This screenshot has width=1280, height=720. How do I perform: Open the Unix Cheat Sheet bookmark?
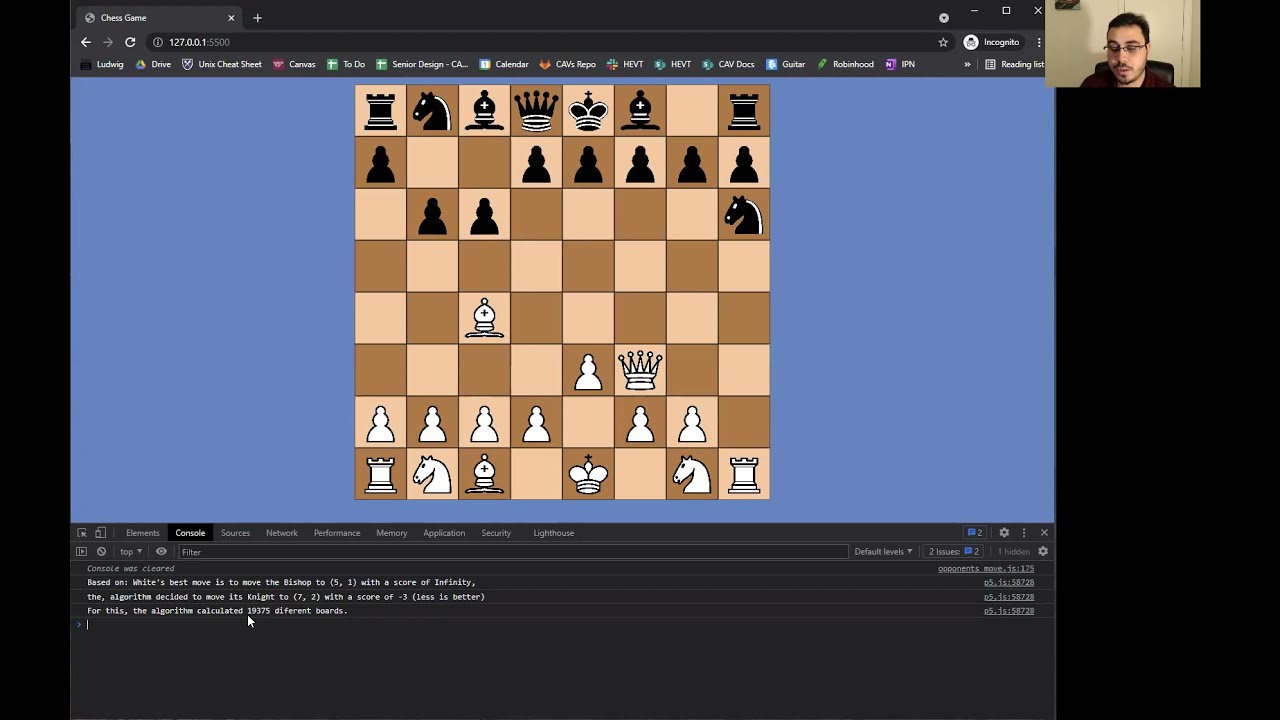(222, 64)
